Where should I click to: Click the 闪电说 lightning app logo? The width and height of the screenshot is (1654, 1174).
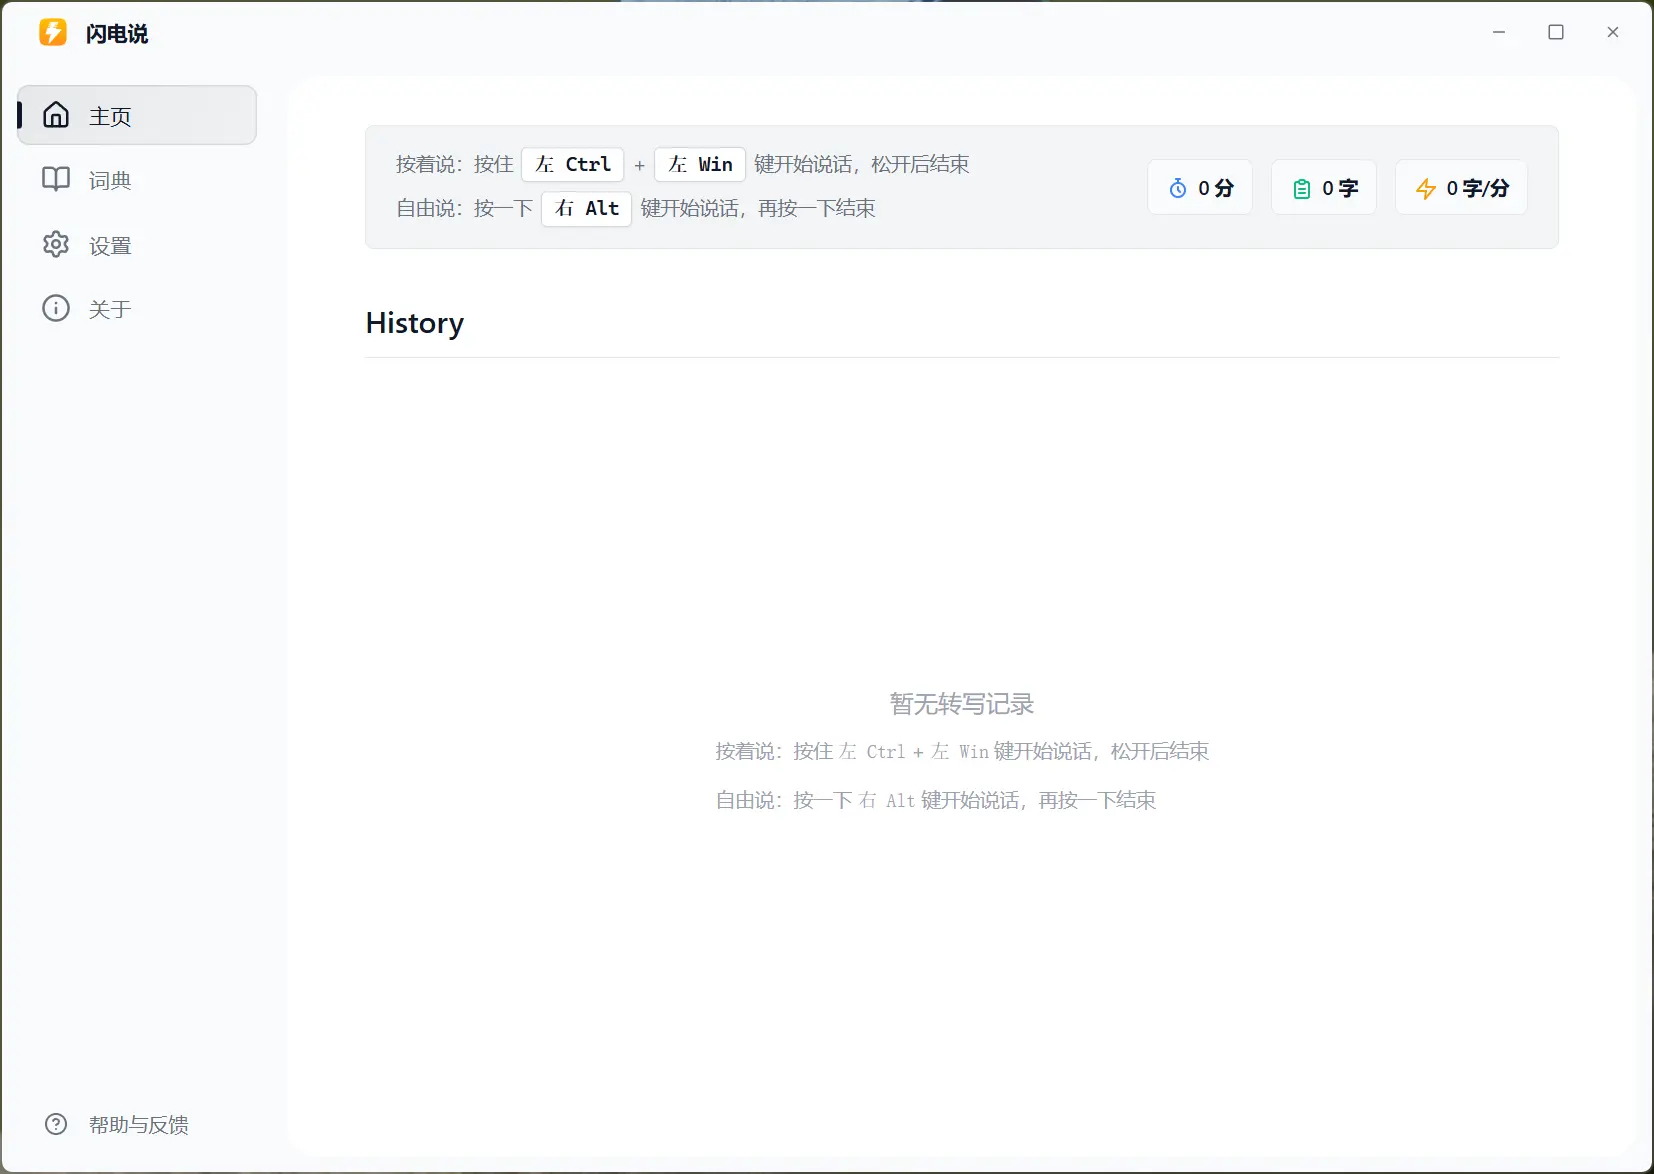click(x=53, y=33)
